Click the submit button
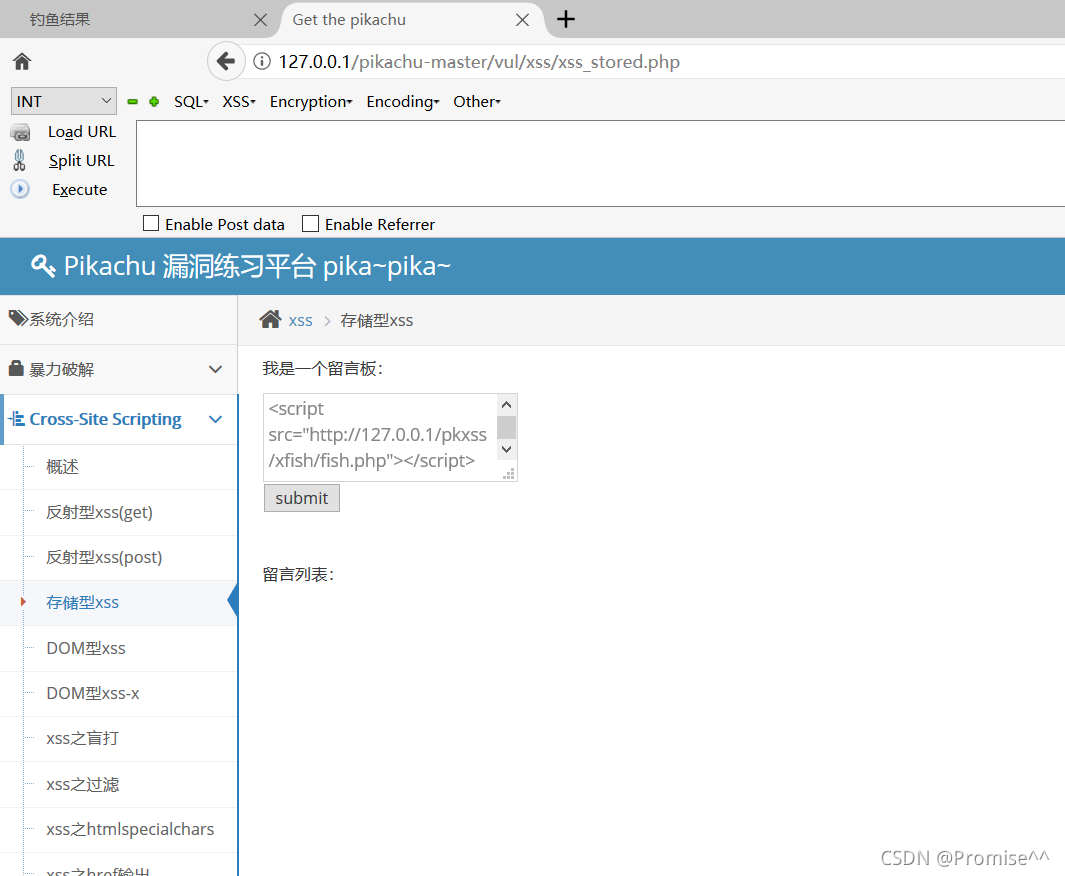1065x876 pixels. 302,498
